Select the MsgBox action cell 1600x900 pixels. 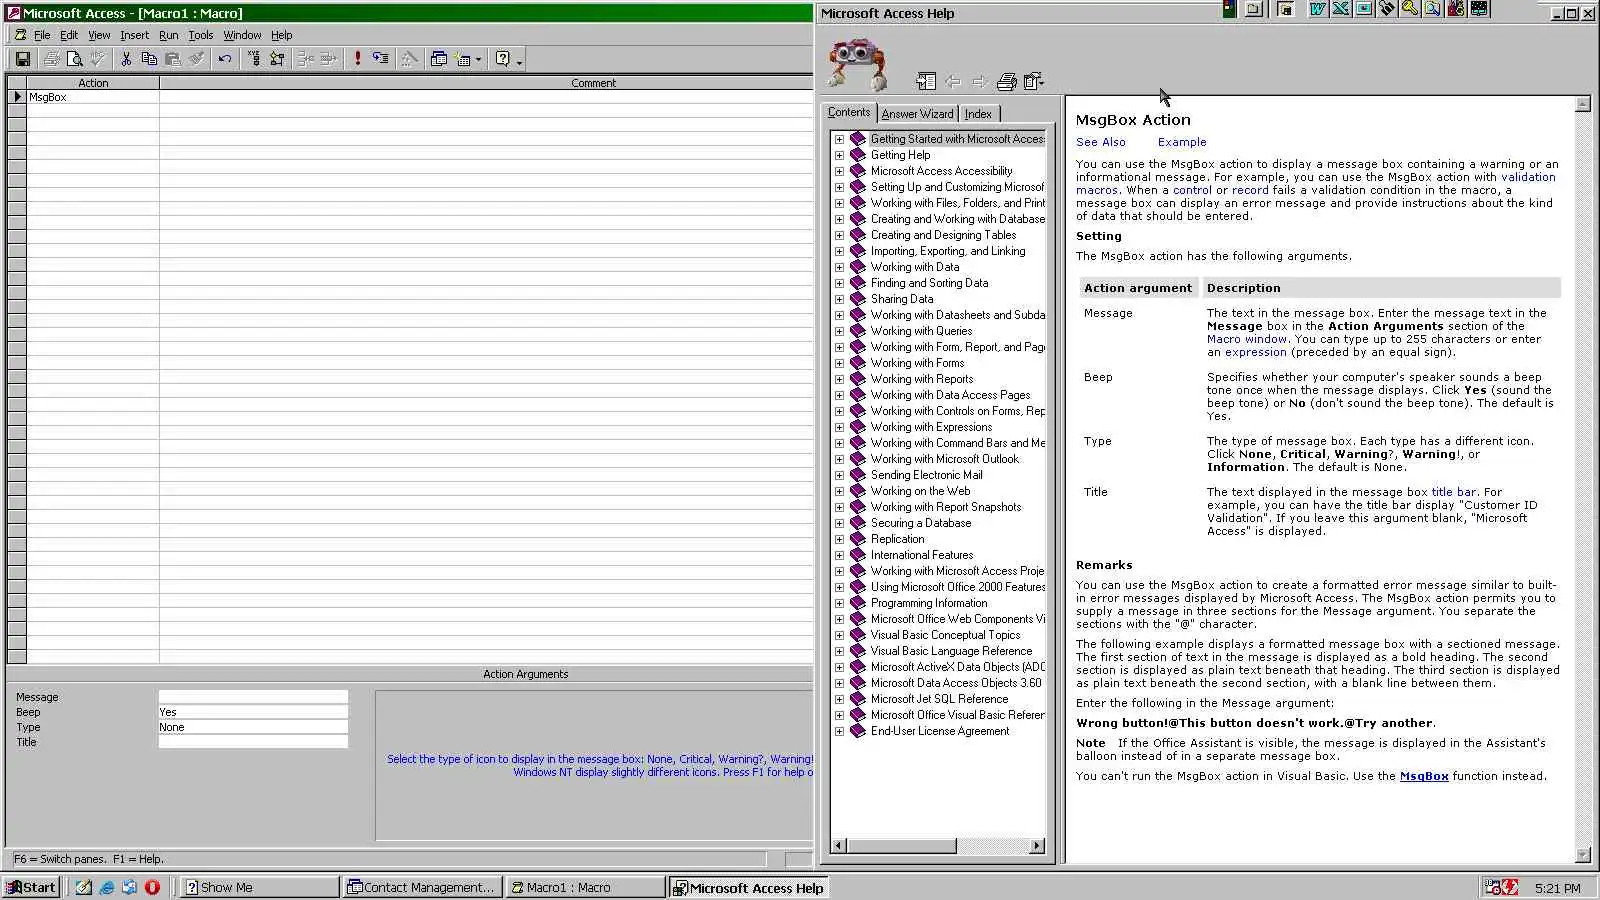coord(92,97)
